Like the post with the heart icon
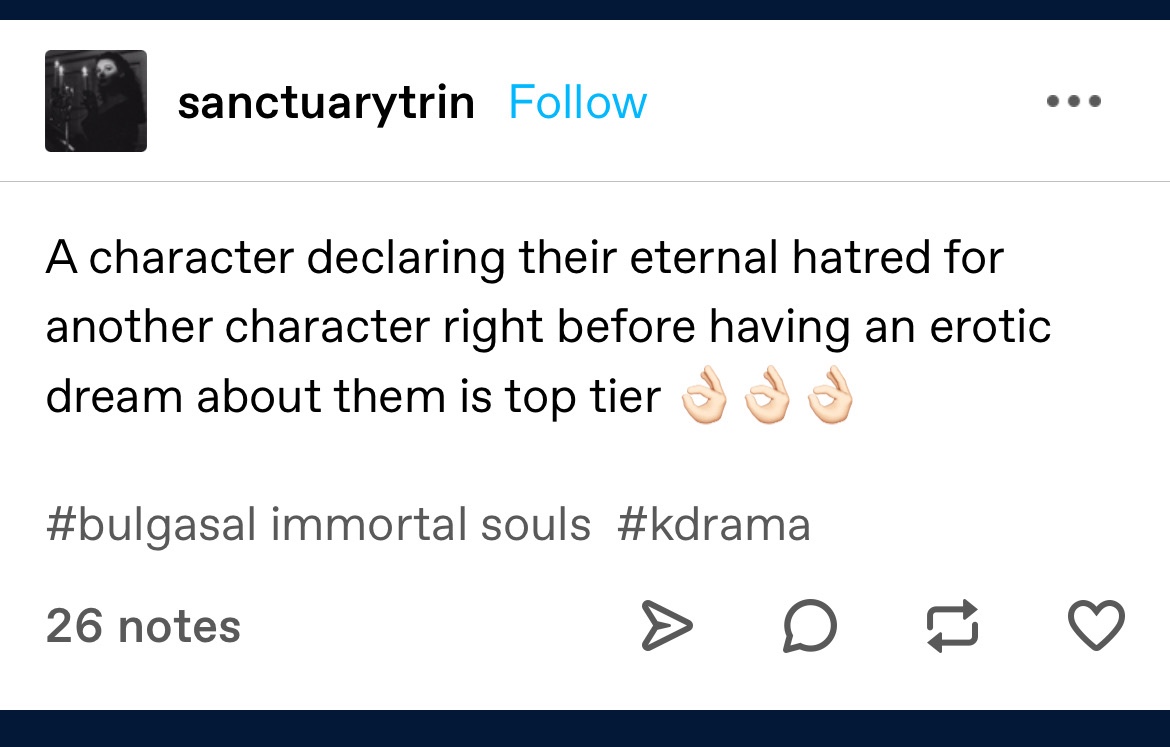The image size is (1170, 747). point(1097,625)
